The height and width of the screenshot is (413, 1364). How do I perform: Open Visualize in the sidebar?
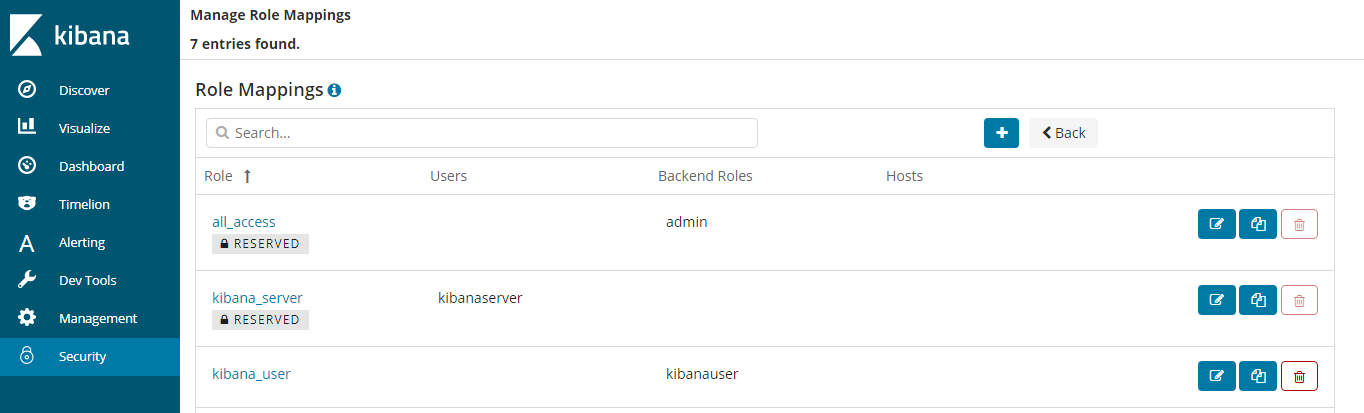click(x=84, y=128)
